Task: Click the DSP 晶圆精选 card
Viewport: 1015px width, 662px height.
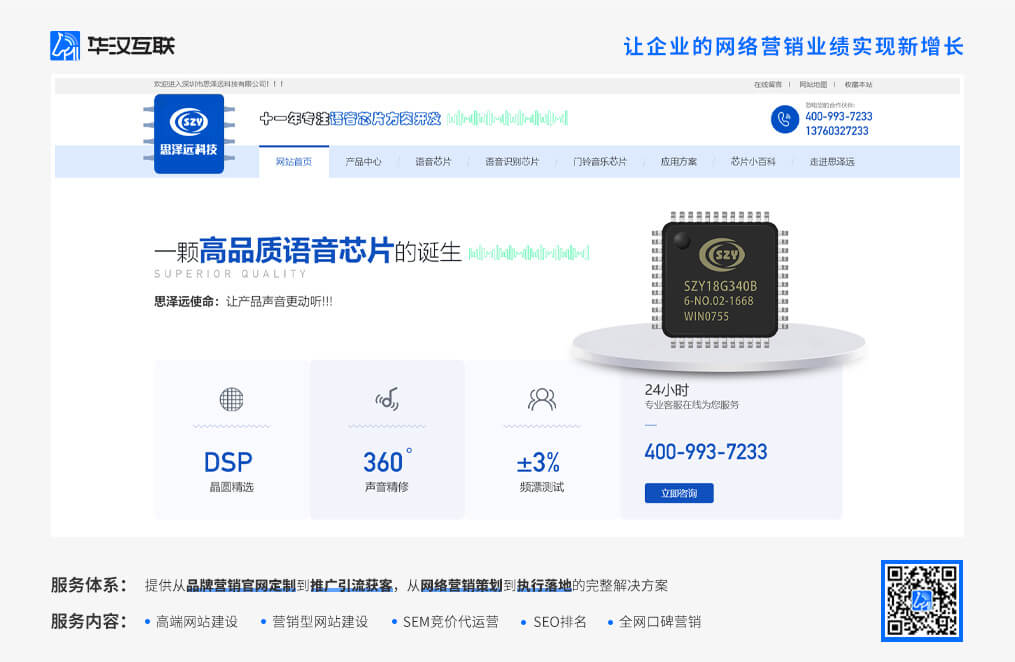Action: pos(231,439)
